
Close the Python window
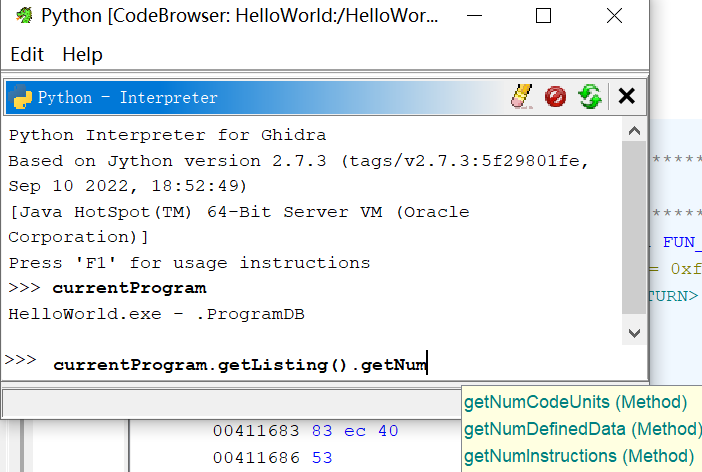pyautogui.click(x=614, y=16)
